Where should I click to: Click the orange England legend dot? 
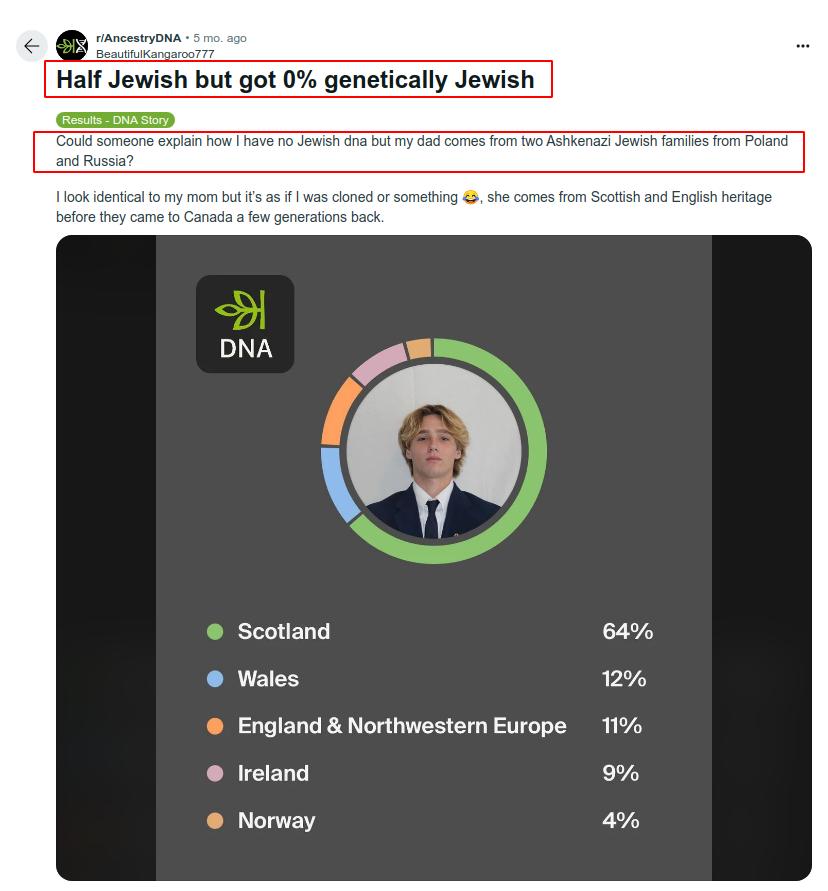coord(215,726)
